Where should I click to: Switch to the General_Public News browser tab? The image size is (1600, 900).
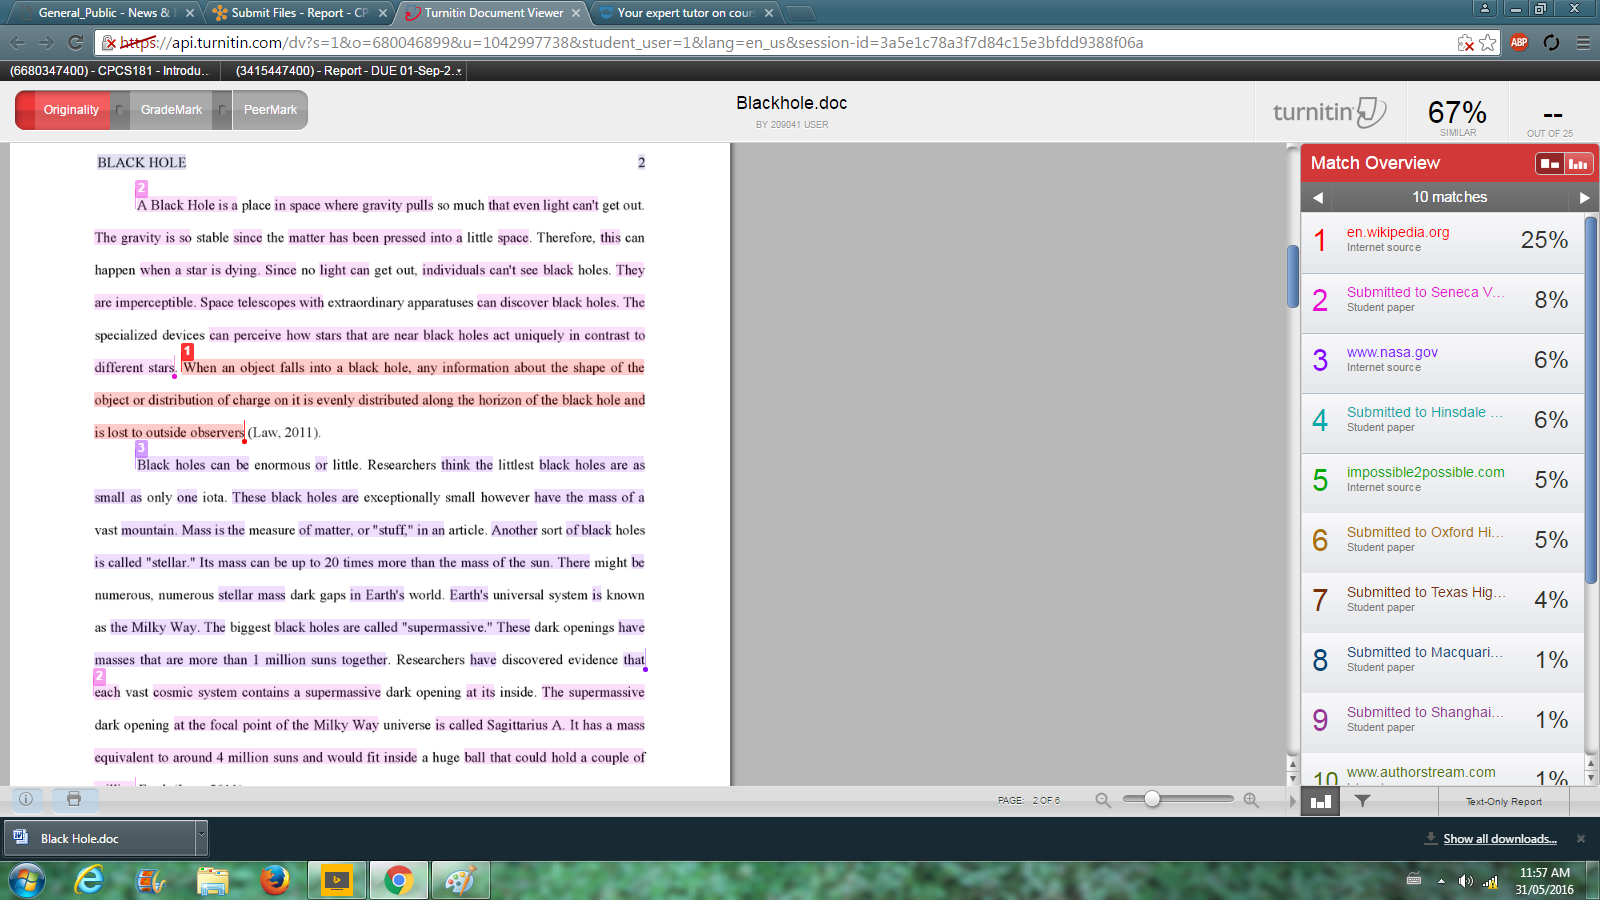pos(104,13)
